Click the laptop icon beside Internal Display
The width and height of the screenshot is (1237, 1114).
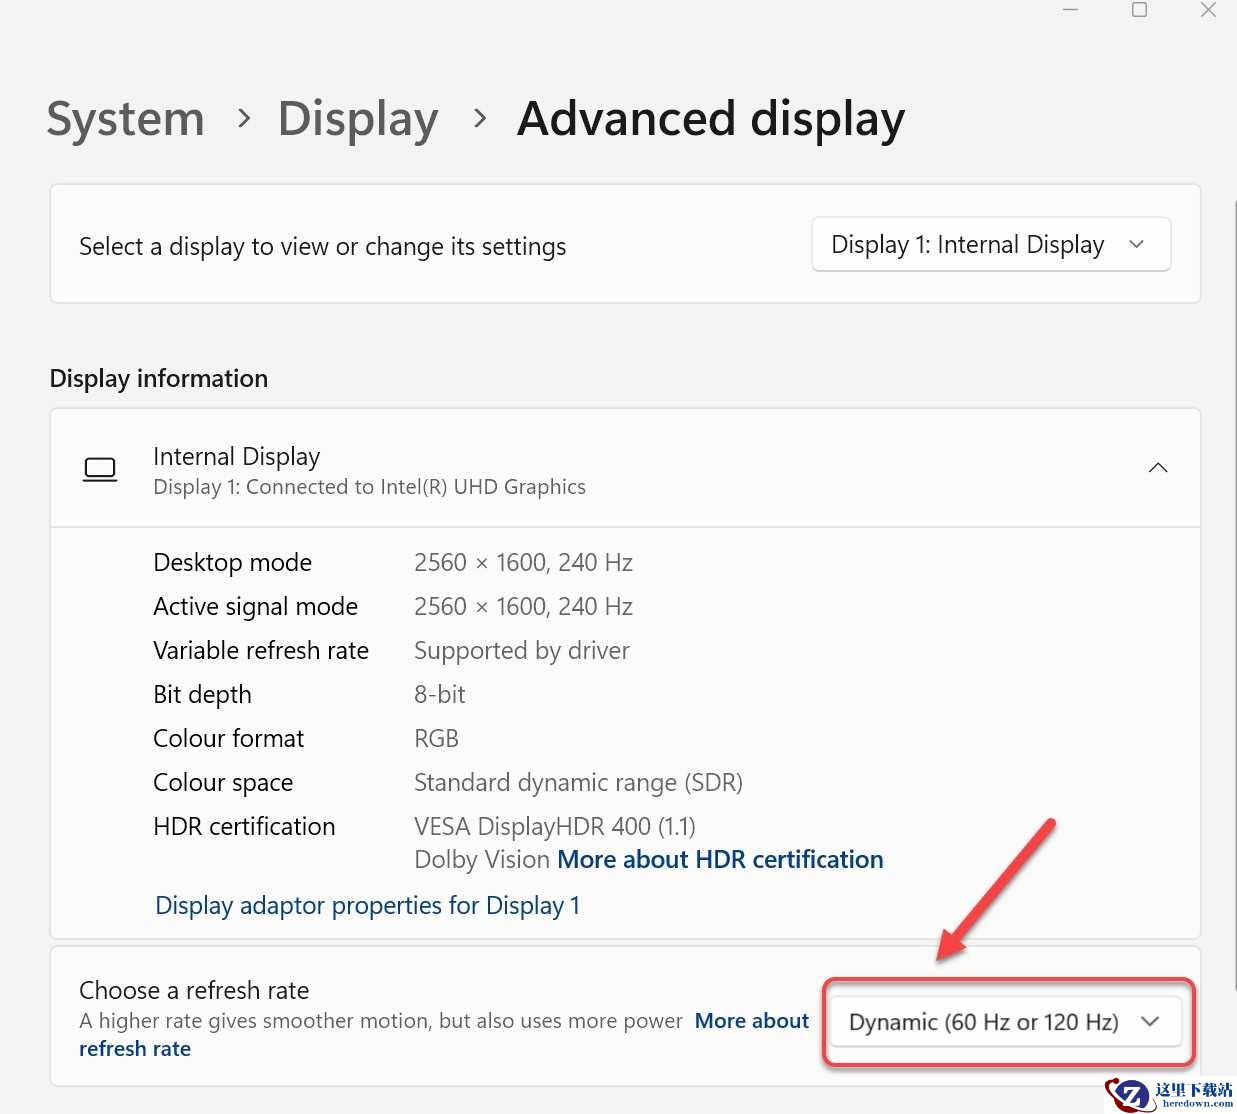(x=100, y=469)
